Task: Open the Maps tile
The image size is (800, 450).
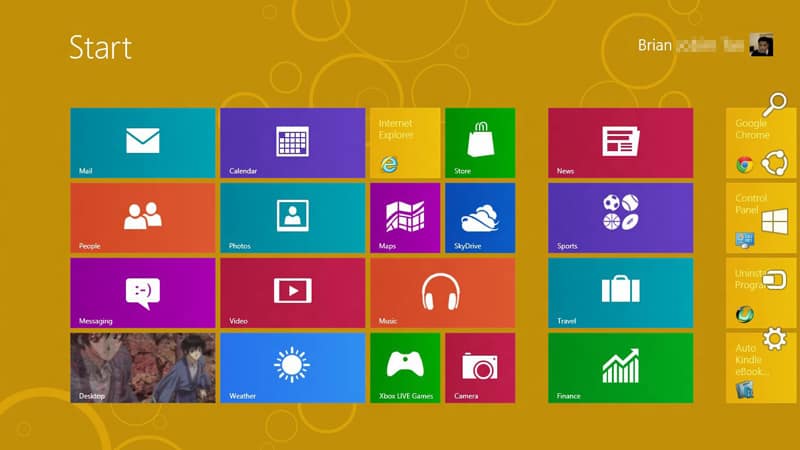Action: pyautogui.click(x=405, y=218)
